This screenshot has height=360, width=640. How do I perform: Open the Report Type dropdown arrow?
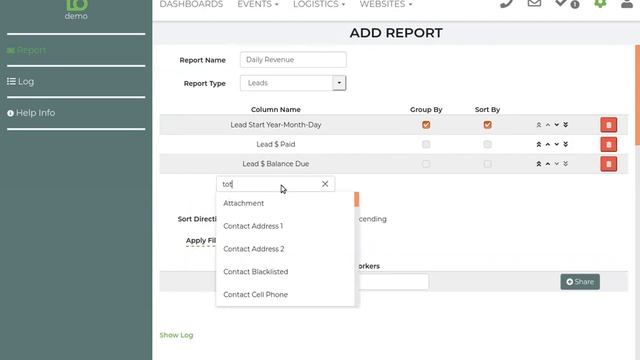339,83
